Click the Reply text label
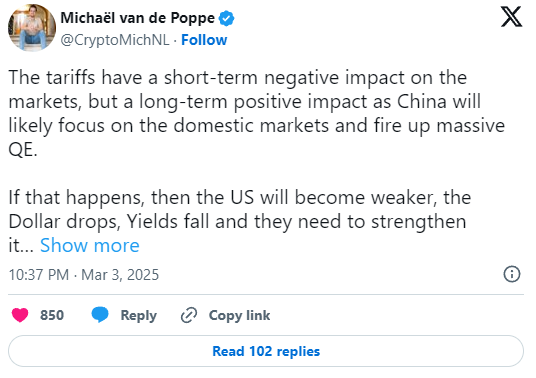 point(138,315)
